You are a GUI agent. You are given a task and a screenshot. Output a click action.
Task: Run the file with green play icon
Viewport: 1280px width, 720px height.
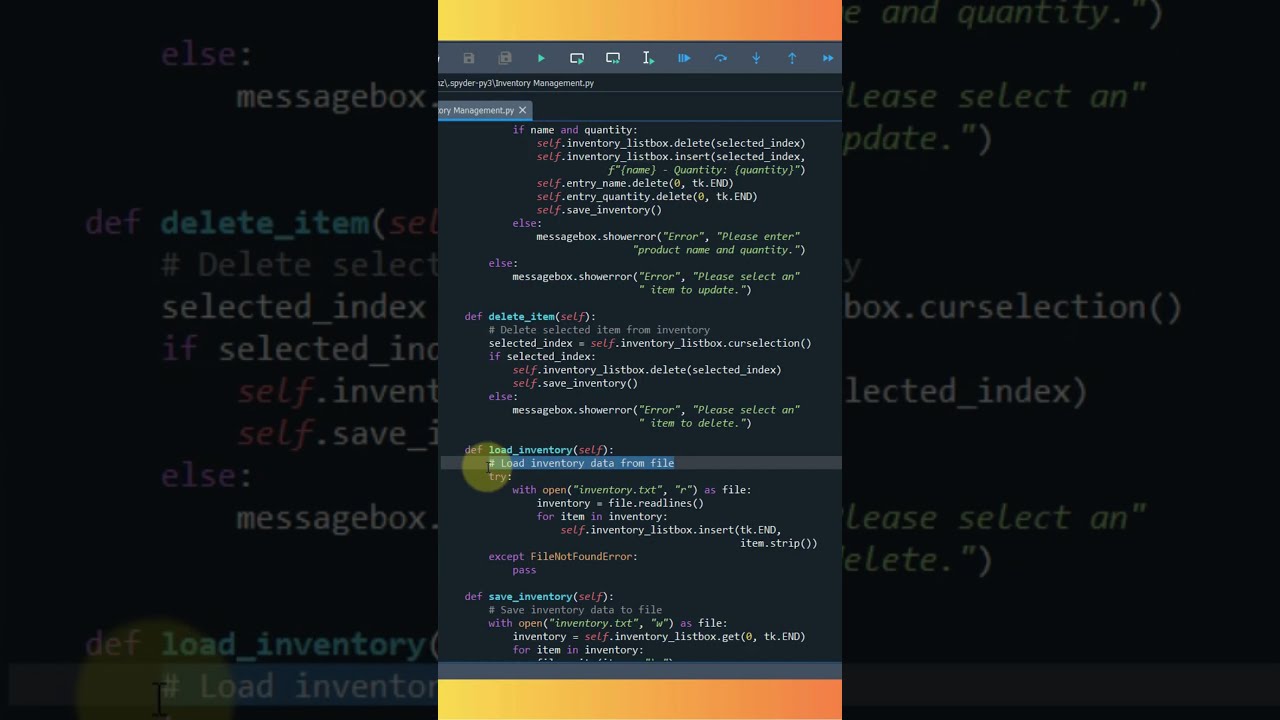click(541, 58)
